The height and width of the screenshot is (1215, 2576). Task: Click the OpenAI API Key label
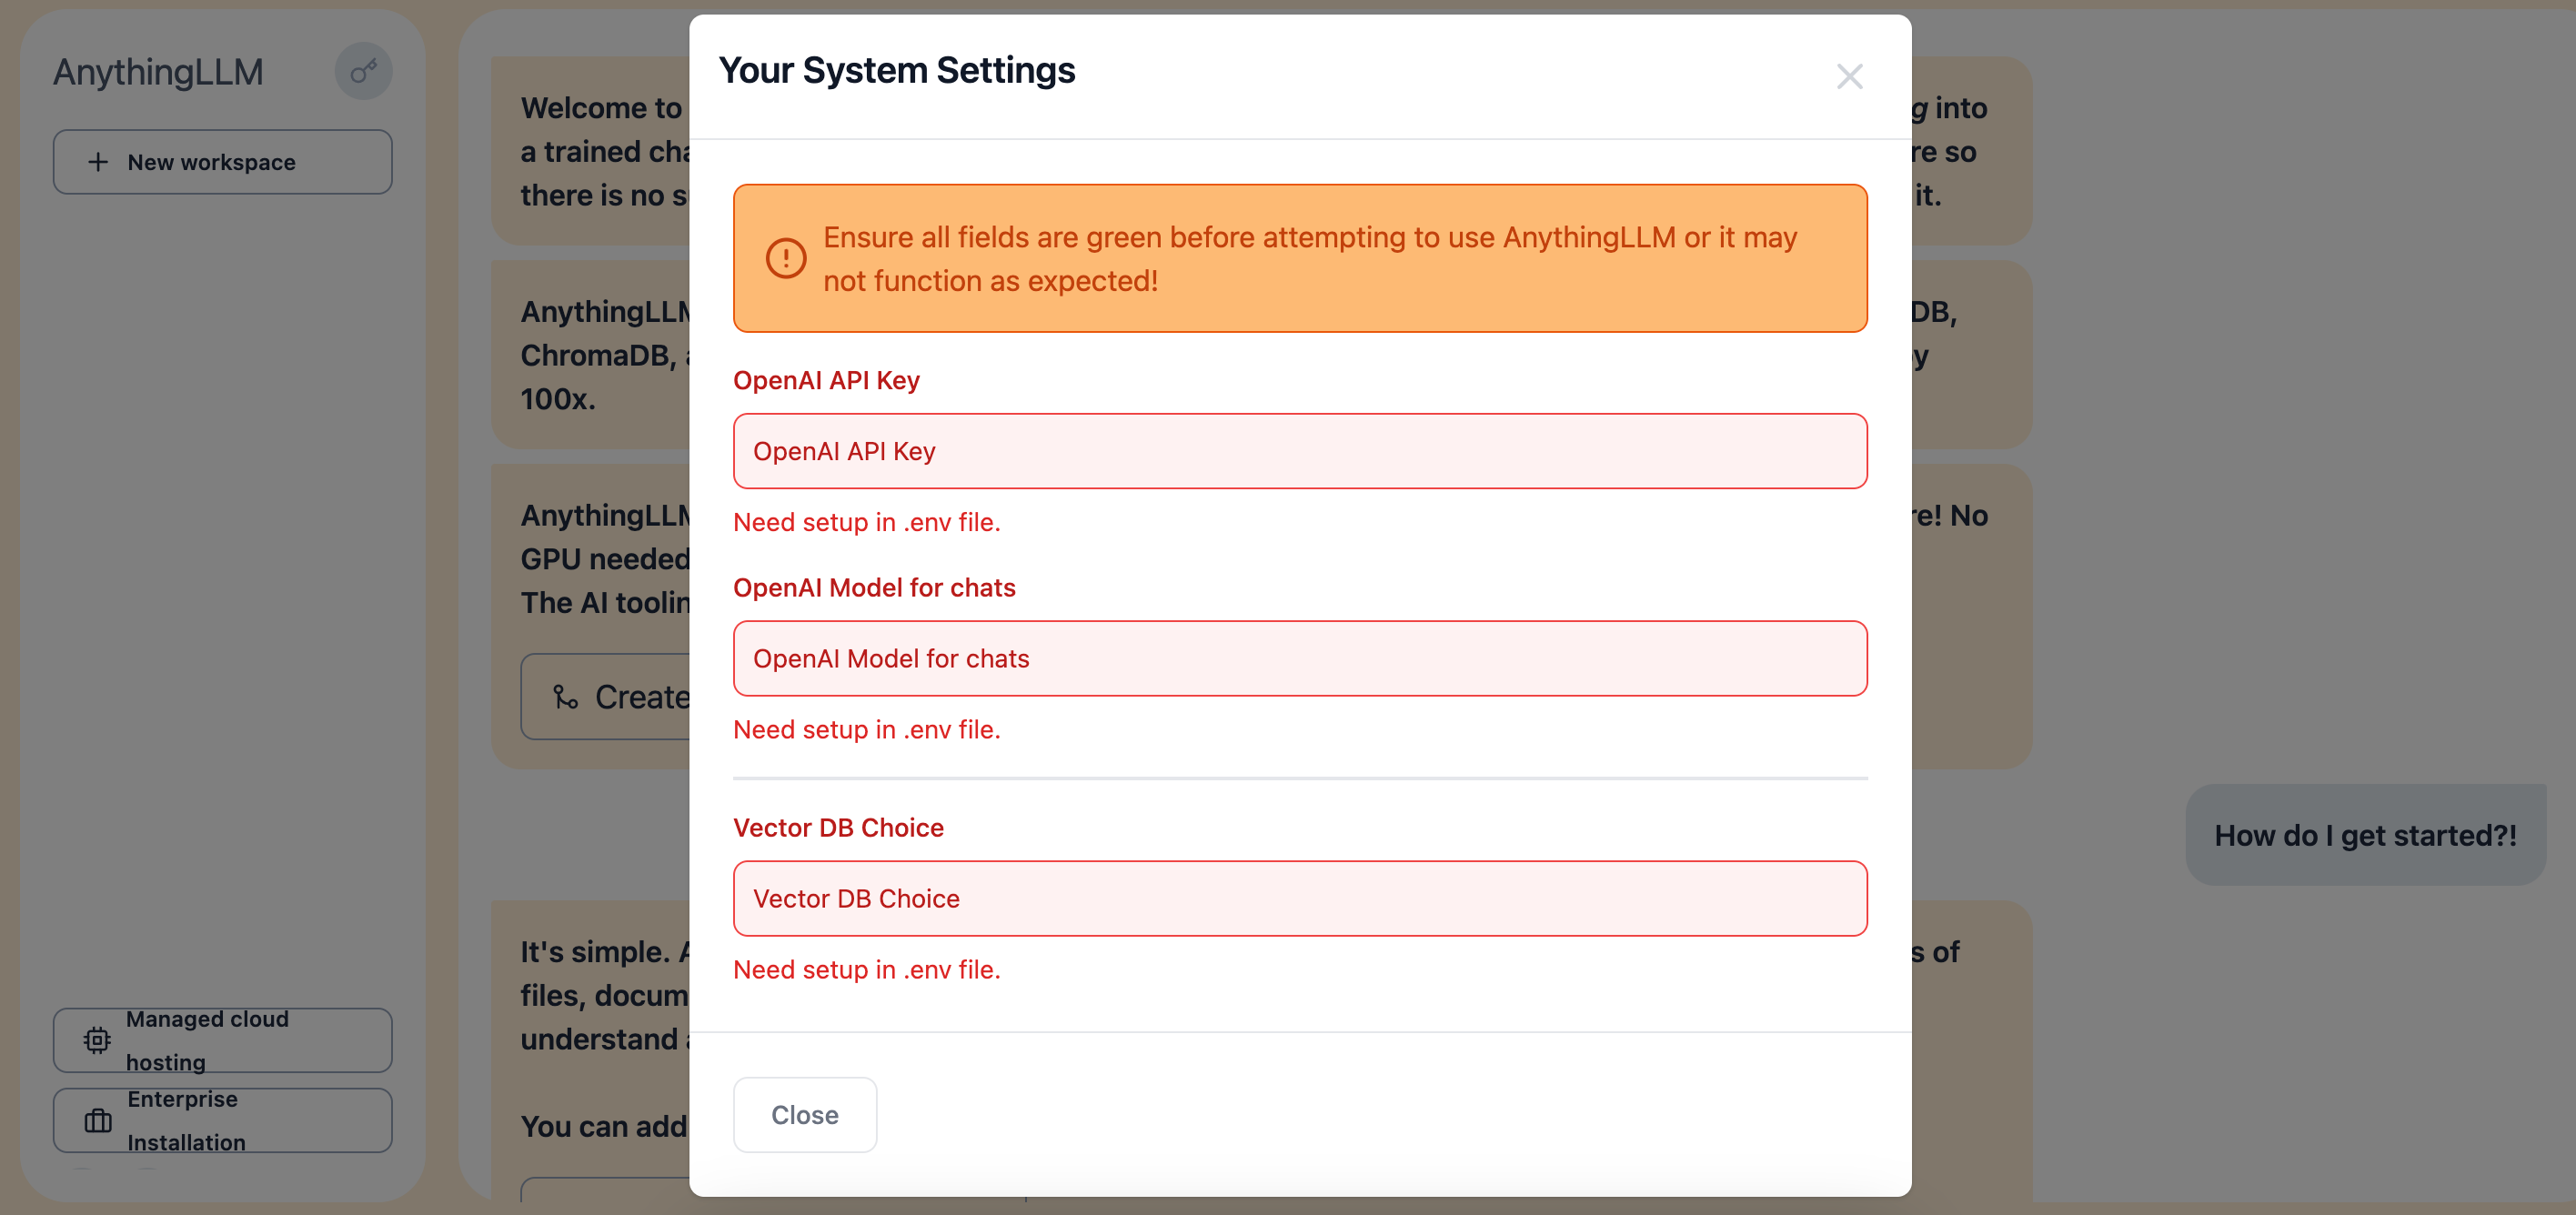click(x=826, y=380)
